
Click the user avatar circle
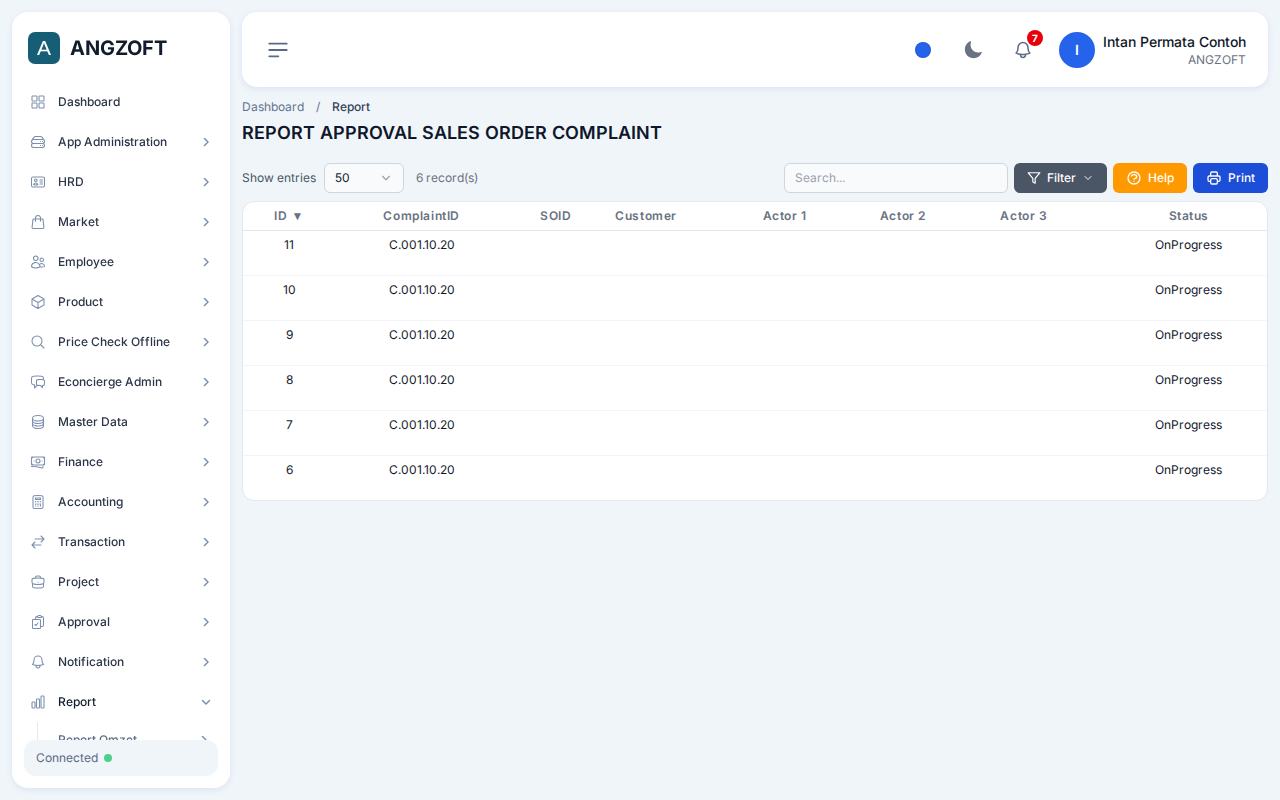tap(1077, 50)
